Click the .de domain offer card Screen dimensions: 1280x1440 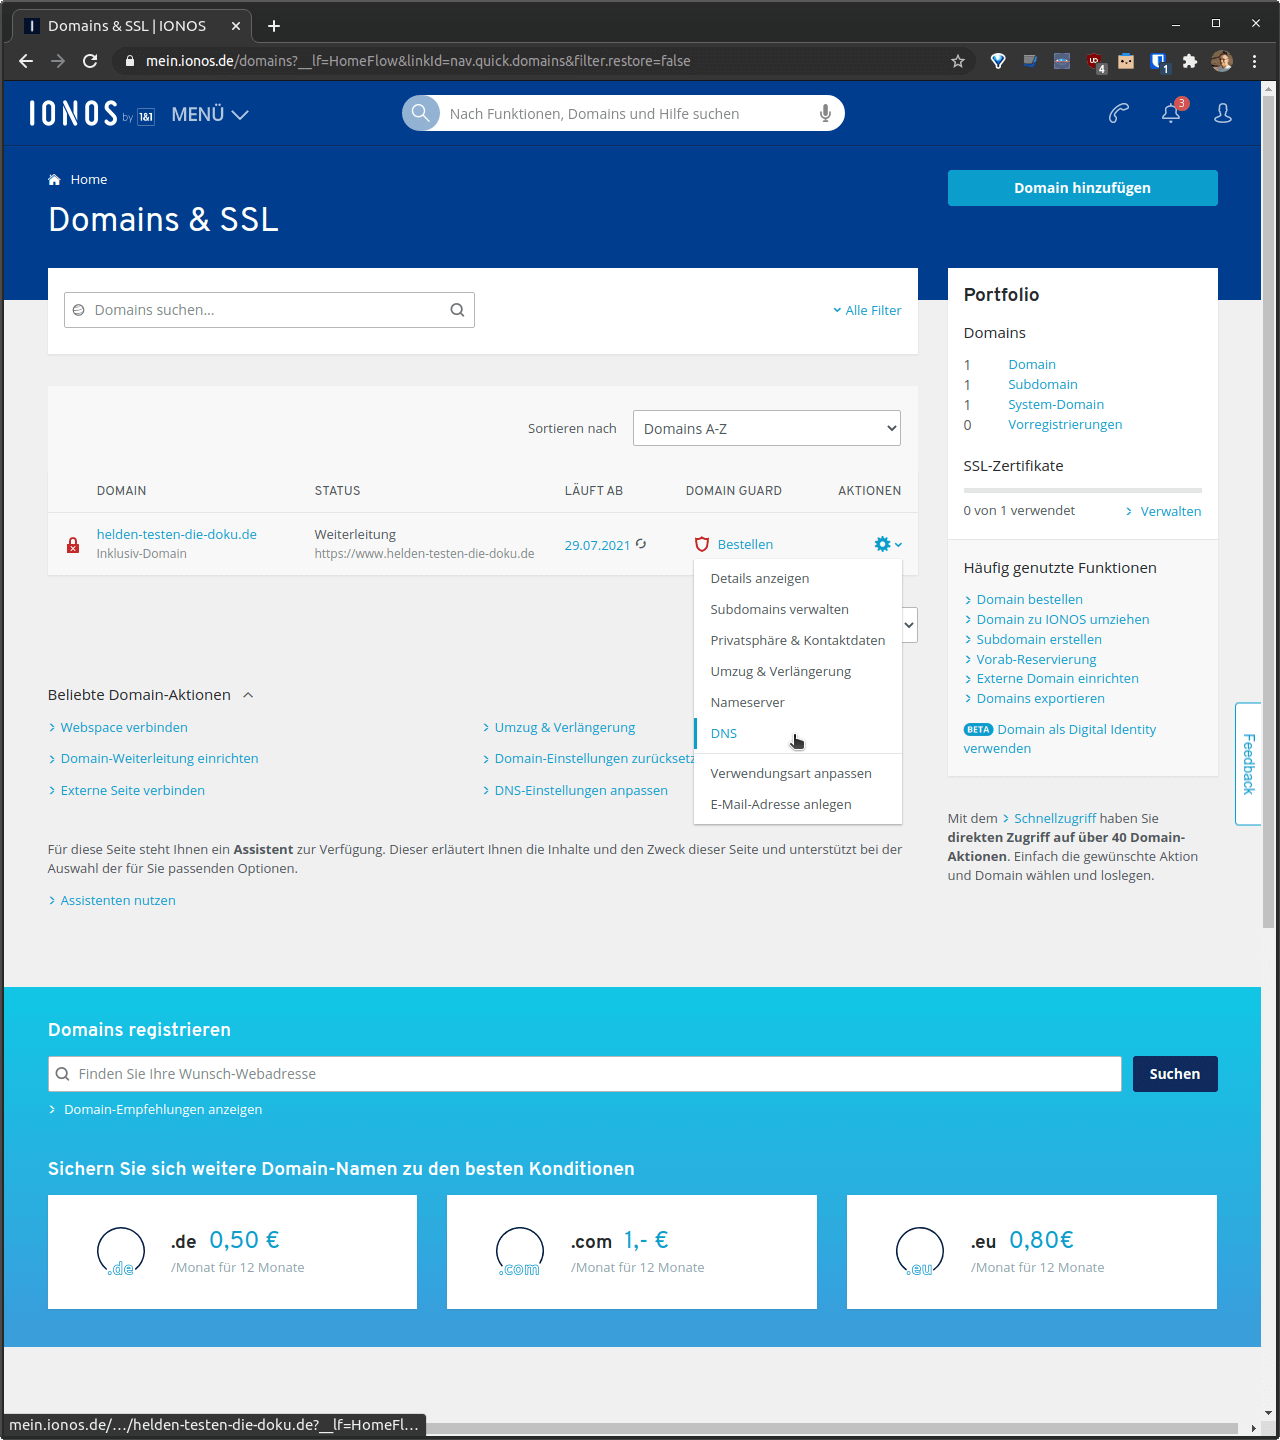[x=232, y=1252]
